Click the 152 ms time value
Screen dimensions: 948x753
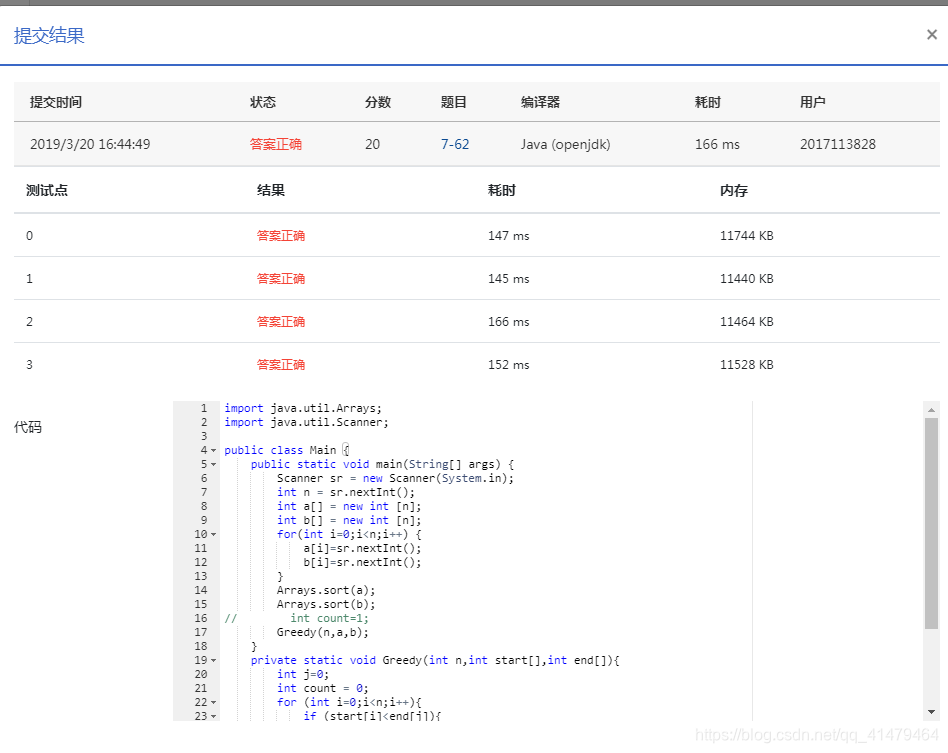pos(508,365)
